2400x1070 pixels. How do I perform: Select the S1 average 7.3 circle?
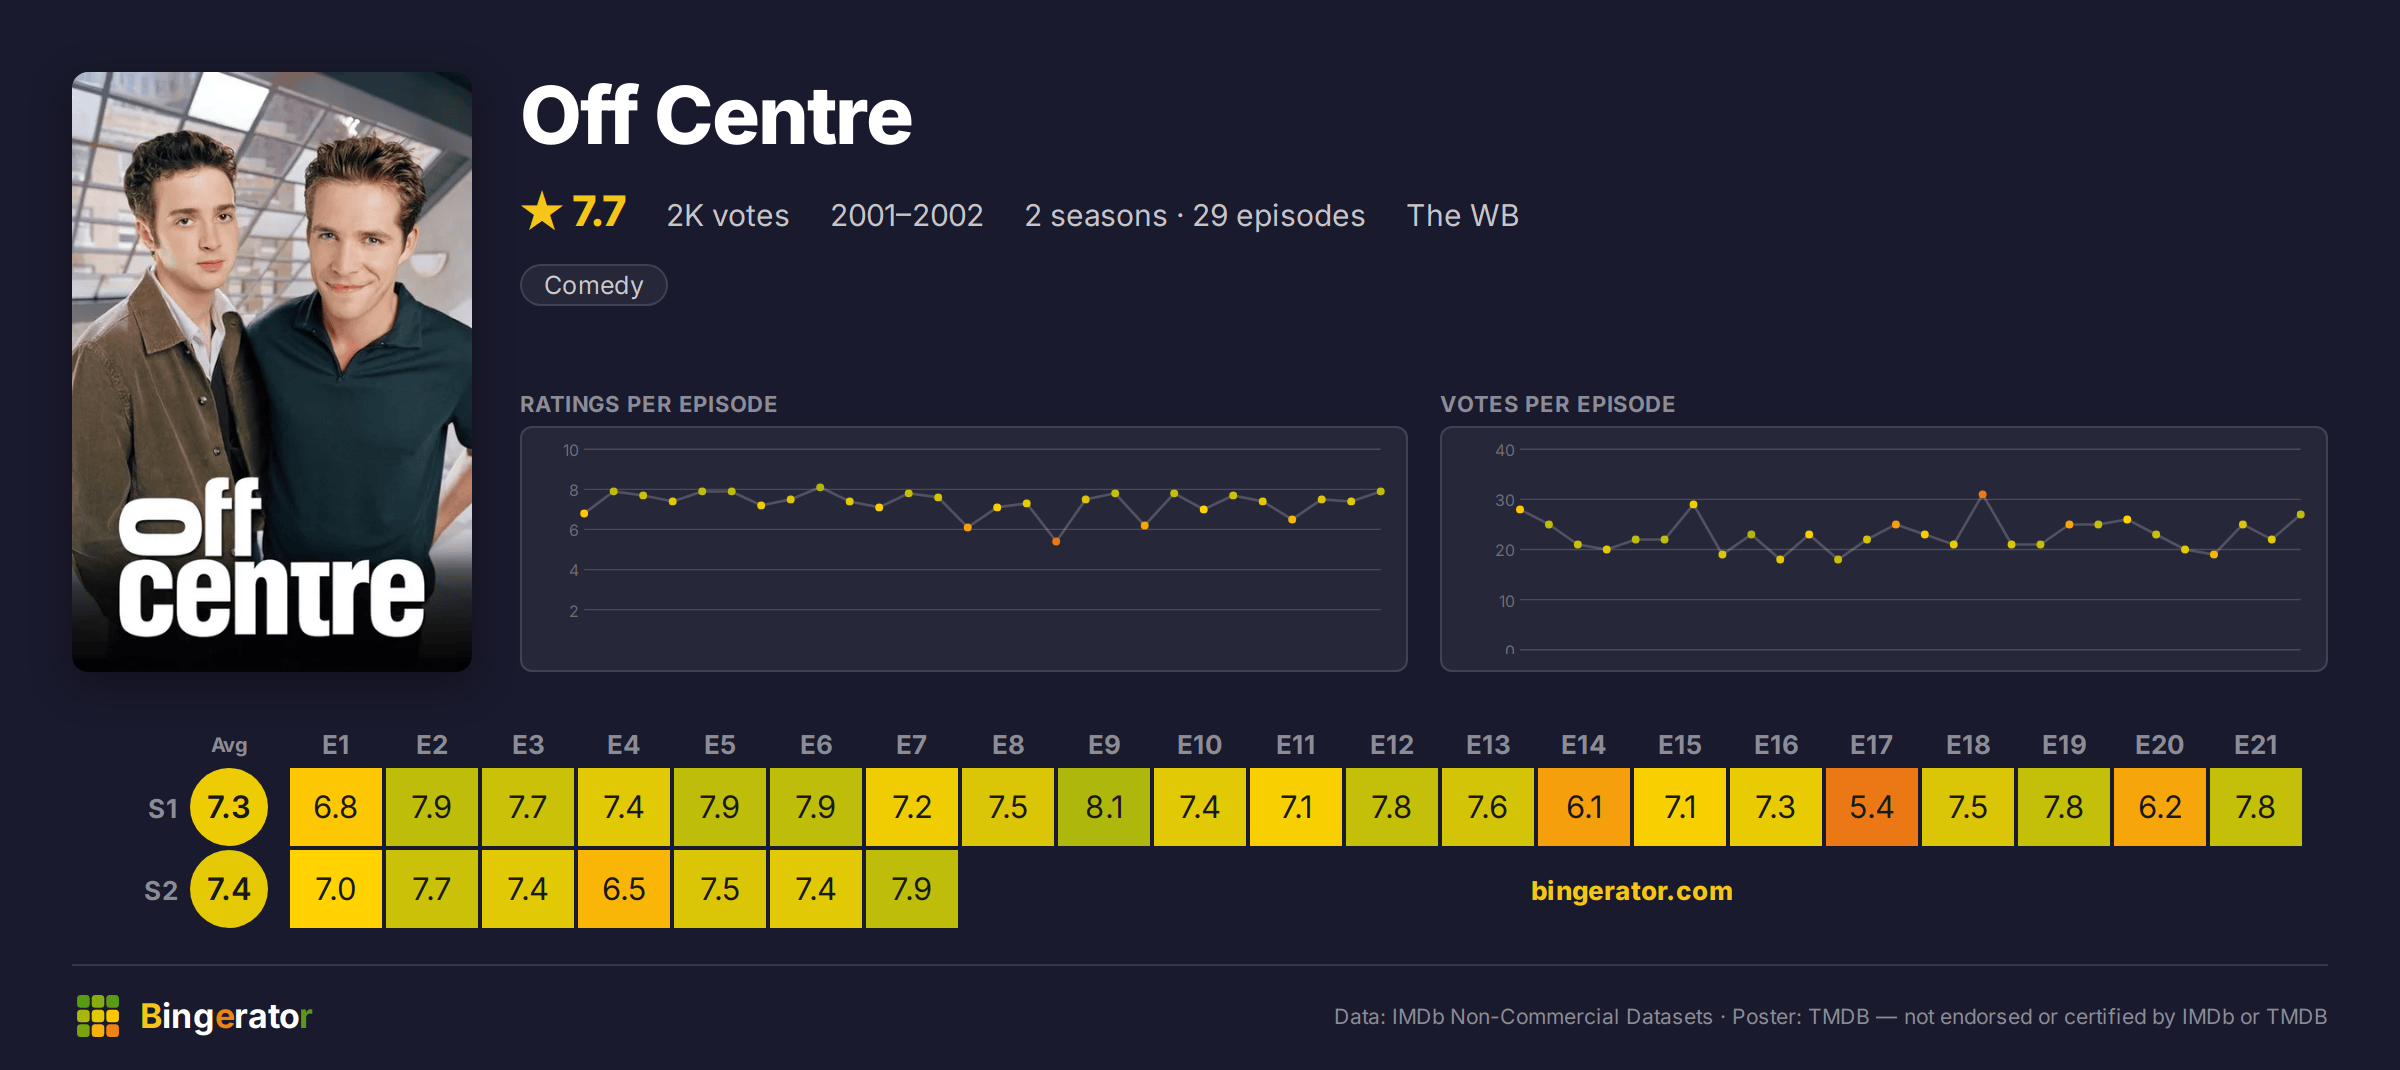click(229, 807)
